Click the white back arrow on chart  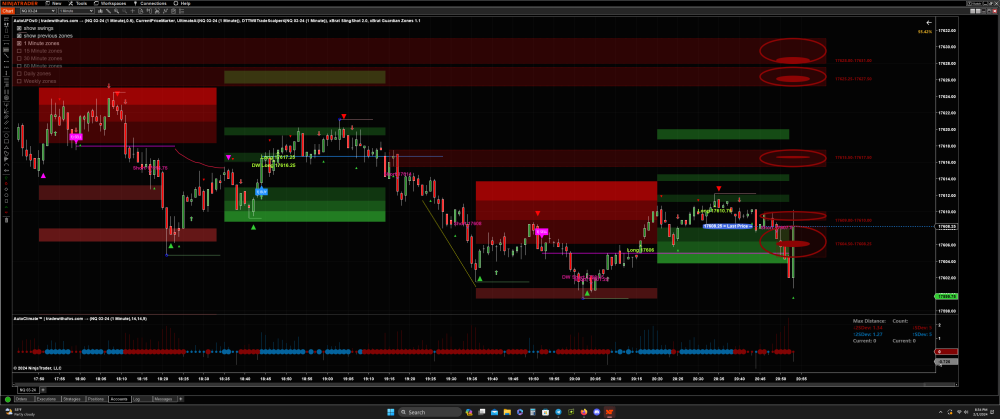pos(929,21)
